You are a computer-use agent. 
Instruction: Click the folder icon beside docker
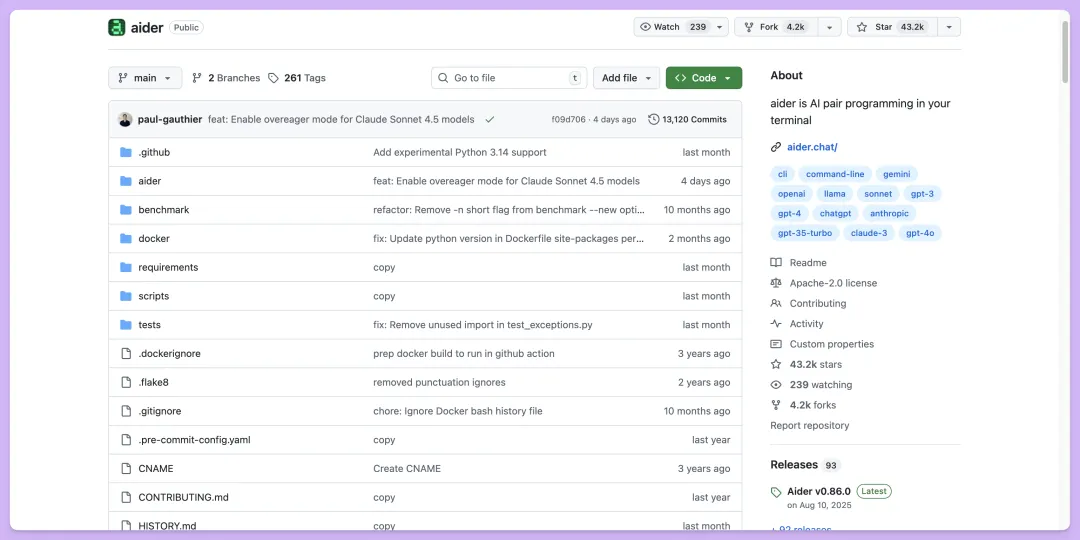(125, 238)
